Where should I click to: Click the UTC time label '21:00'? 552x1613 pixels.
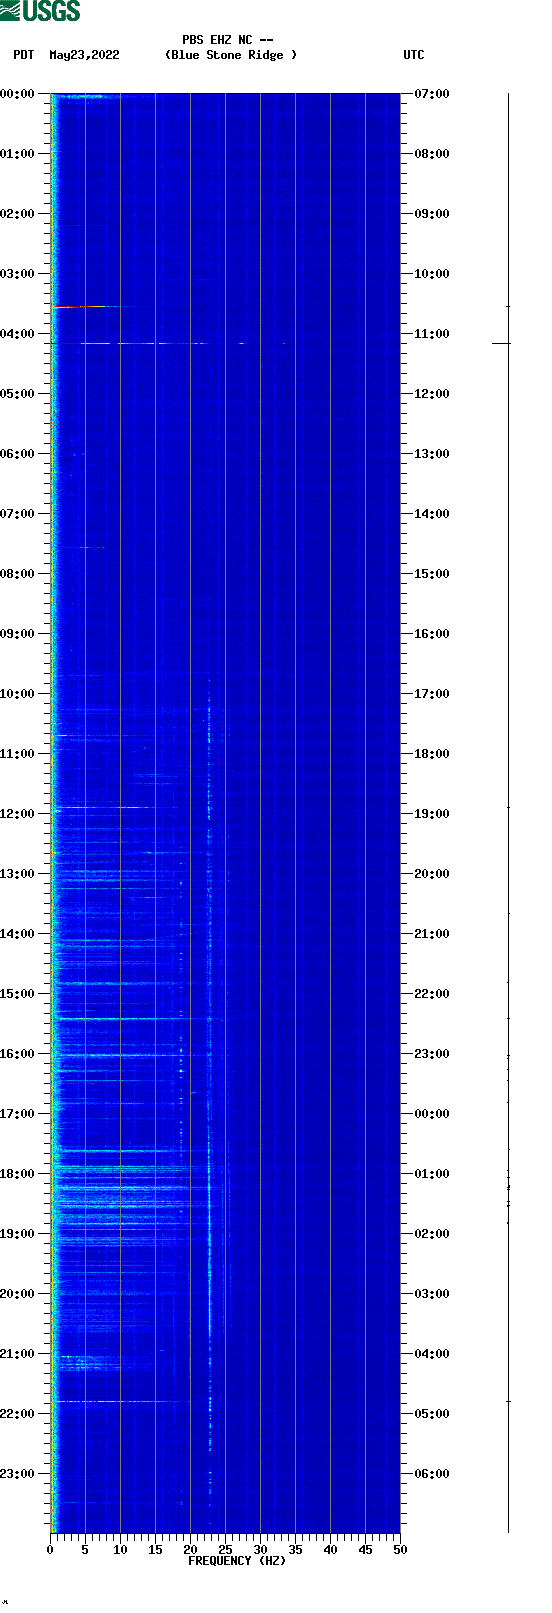(432, 934)
